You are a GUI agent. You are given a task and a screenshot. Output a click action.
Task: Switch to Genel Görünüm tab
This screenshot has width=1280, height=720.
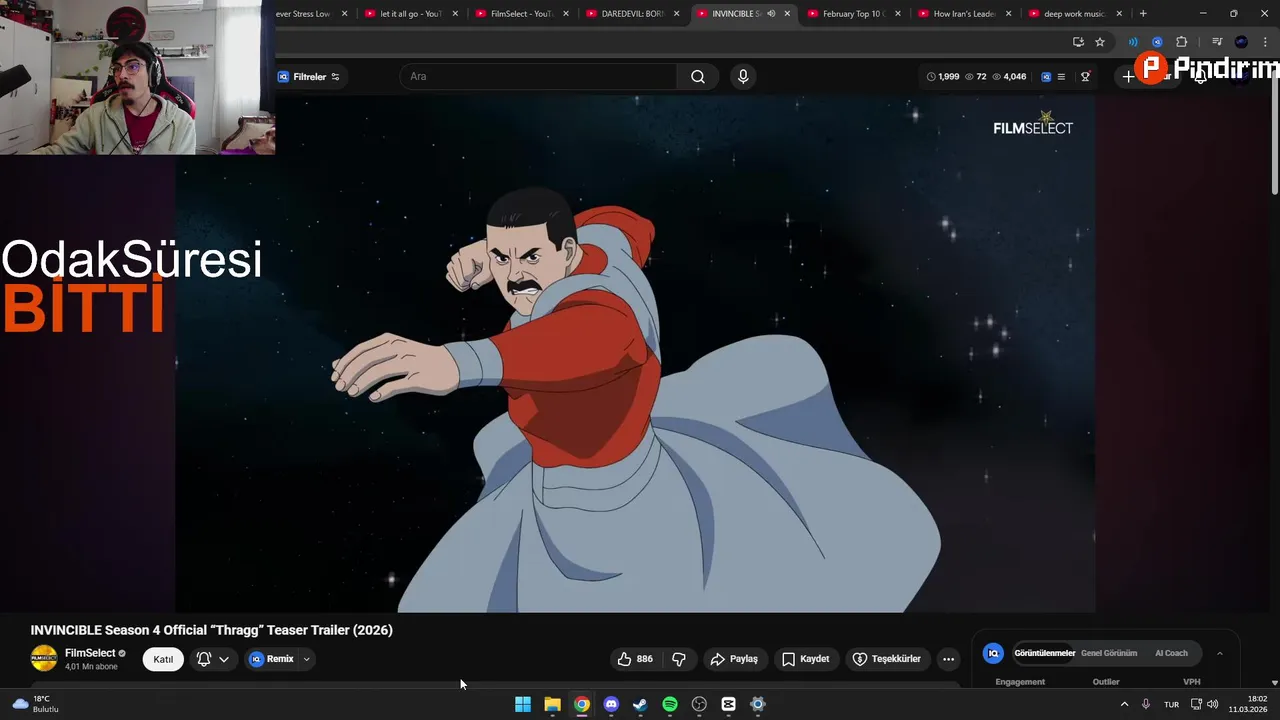click(1109, 653)
